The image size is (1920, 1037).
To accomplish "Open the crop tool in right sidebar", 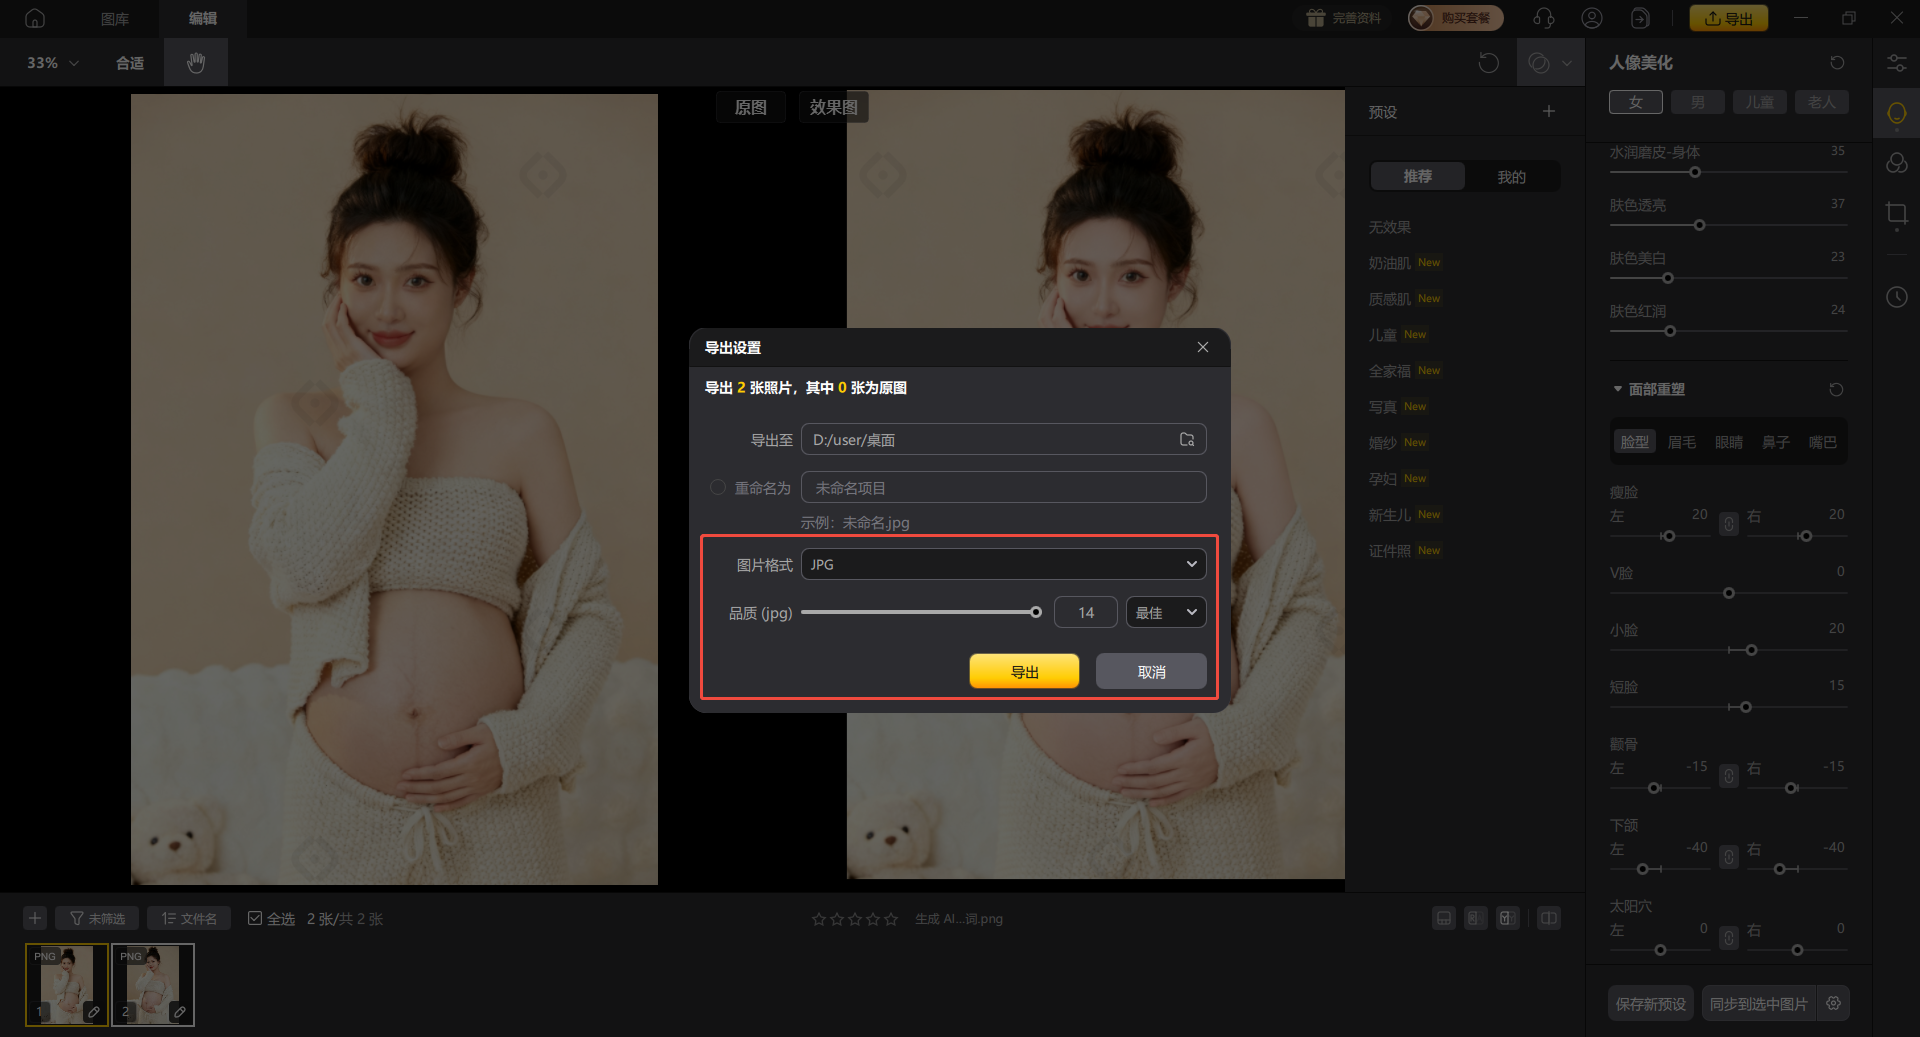I will click(x=1896, y=214).
